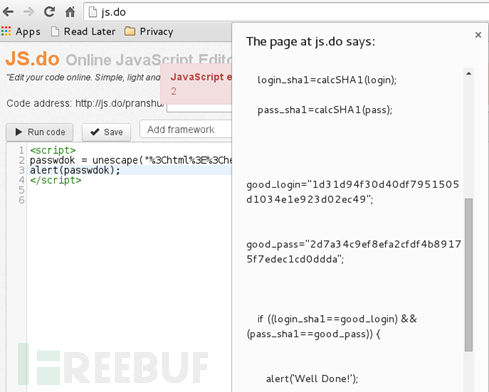Click the passwdok = unescape code line
489x392 pixels.
click(x=131, y=160)
